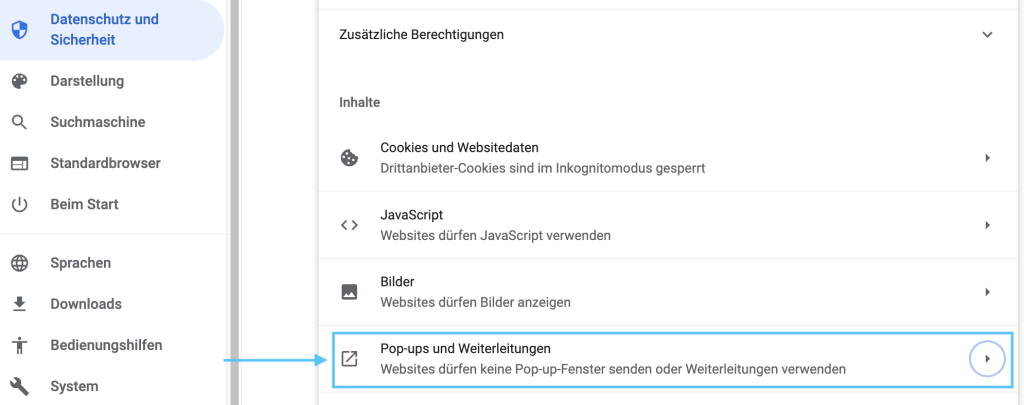Click the power icon next to Beim Start
The width and height of the screenshot is (1024, 405).
pyautogui.click(x=19, y=204)
